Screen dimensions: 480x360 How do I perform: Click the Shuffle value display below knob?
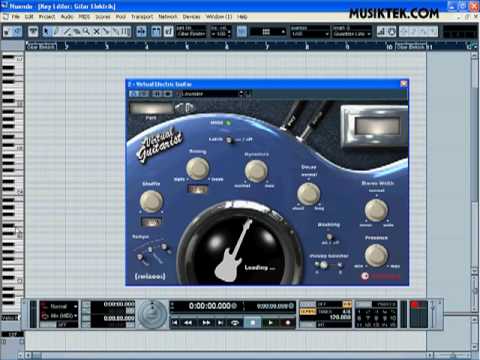tap(151, 222)
